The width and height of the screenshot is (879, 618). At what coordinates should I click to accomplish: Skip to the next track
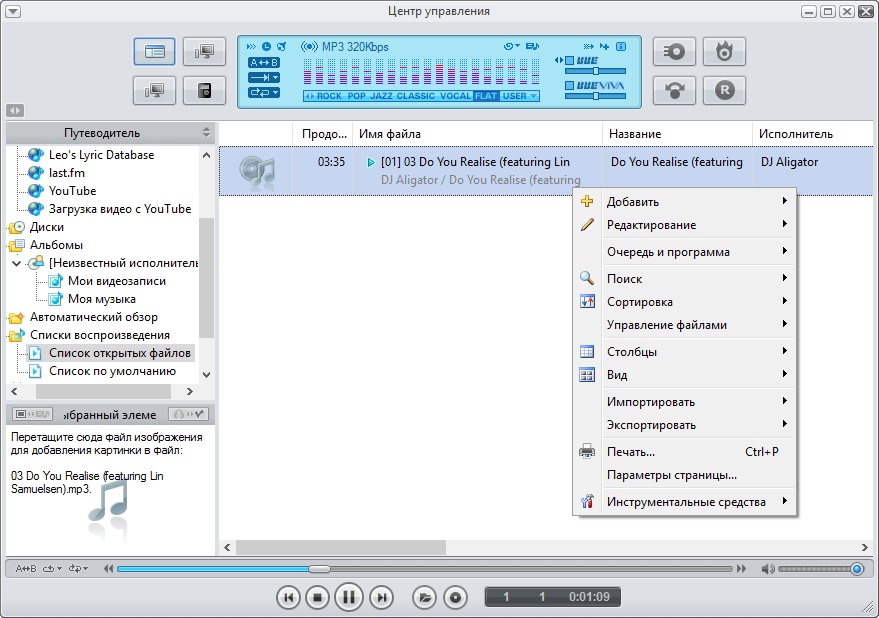click(x=381, y=598)
